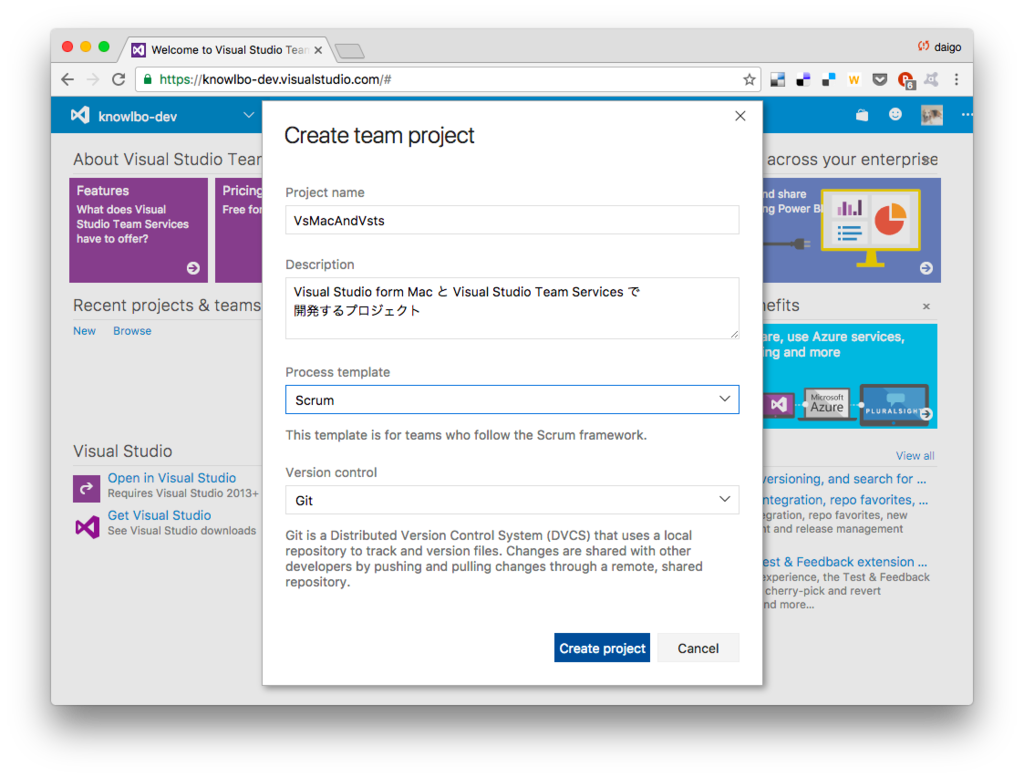Click the Project name input field
The image size is (1024, 778).
tap(512, 220)
